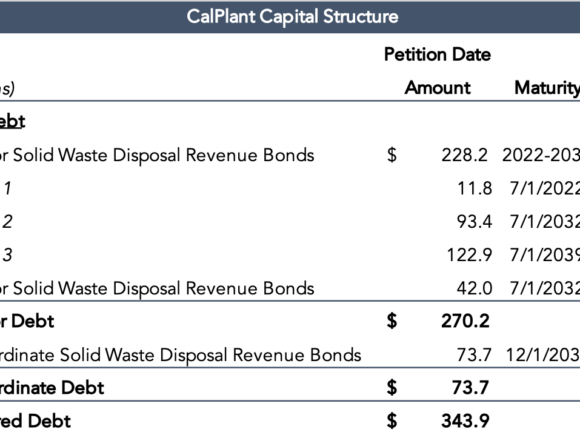The height and width of the screenshot is (435, 580).
Task: Click the CalPlant Capital Structure title
Action: click(x=292, y=17)
